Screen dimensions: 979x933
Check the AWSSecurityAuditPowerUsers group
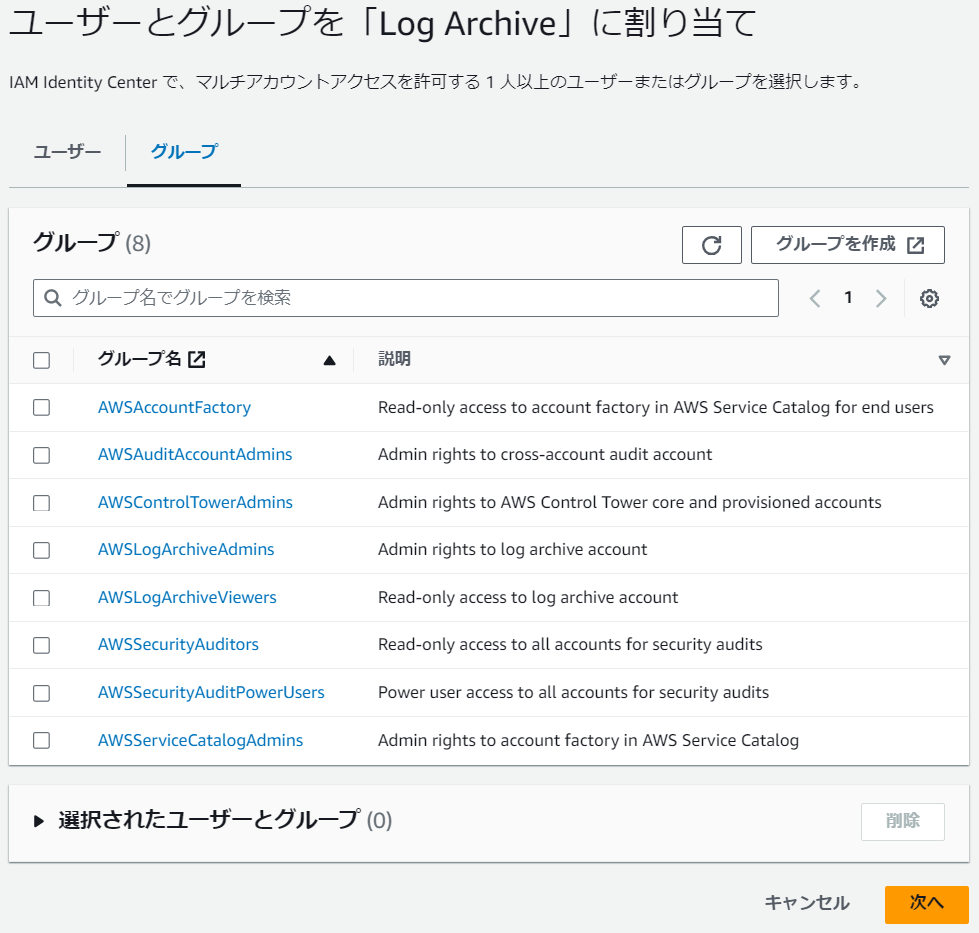tap(41, 693)
